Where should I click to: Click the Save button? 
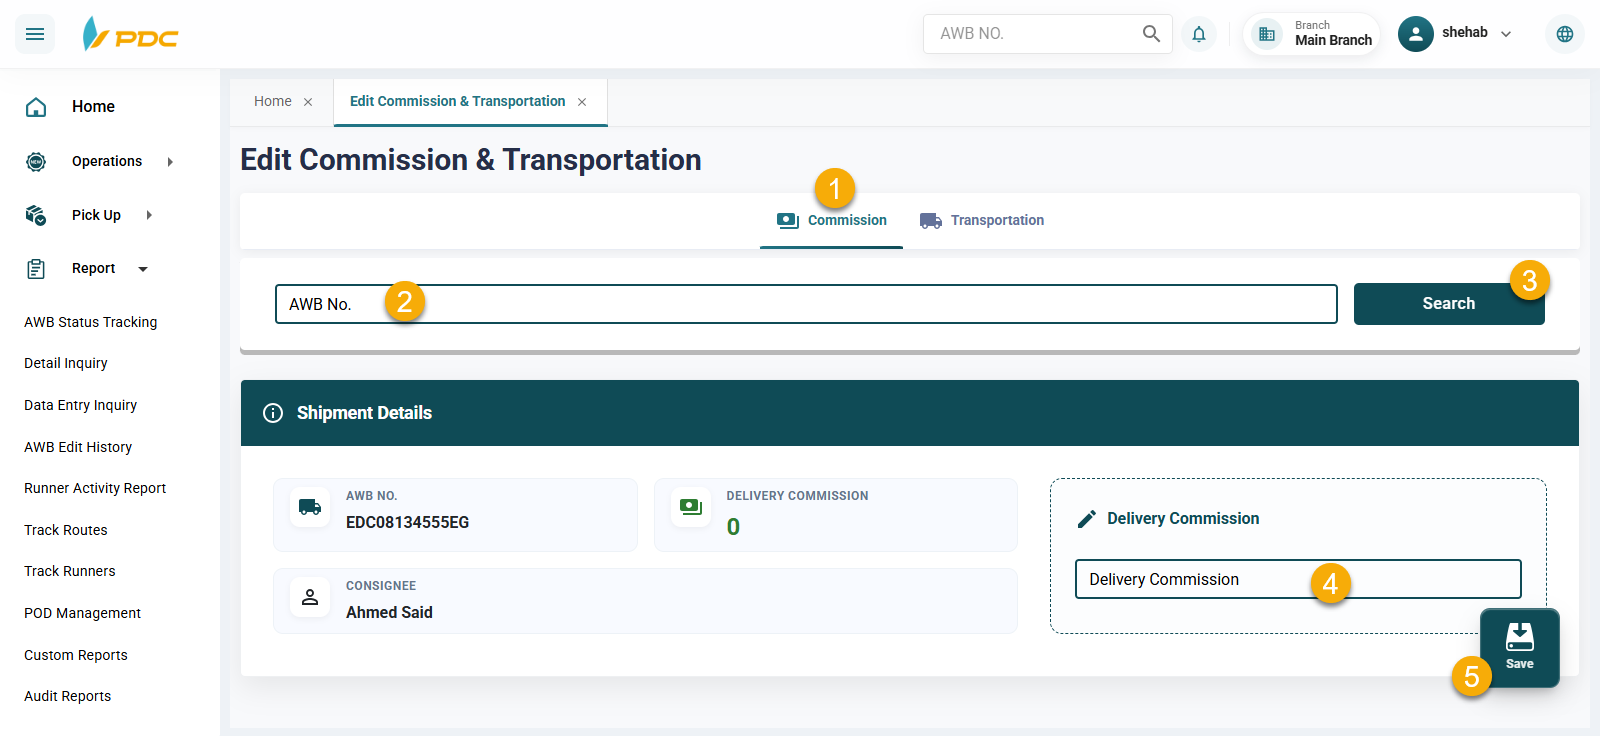tap(1520, 648)
